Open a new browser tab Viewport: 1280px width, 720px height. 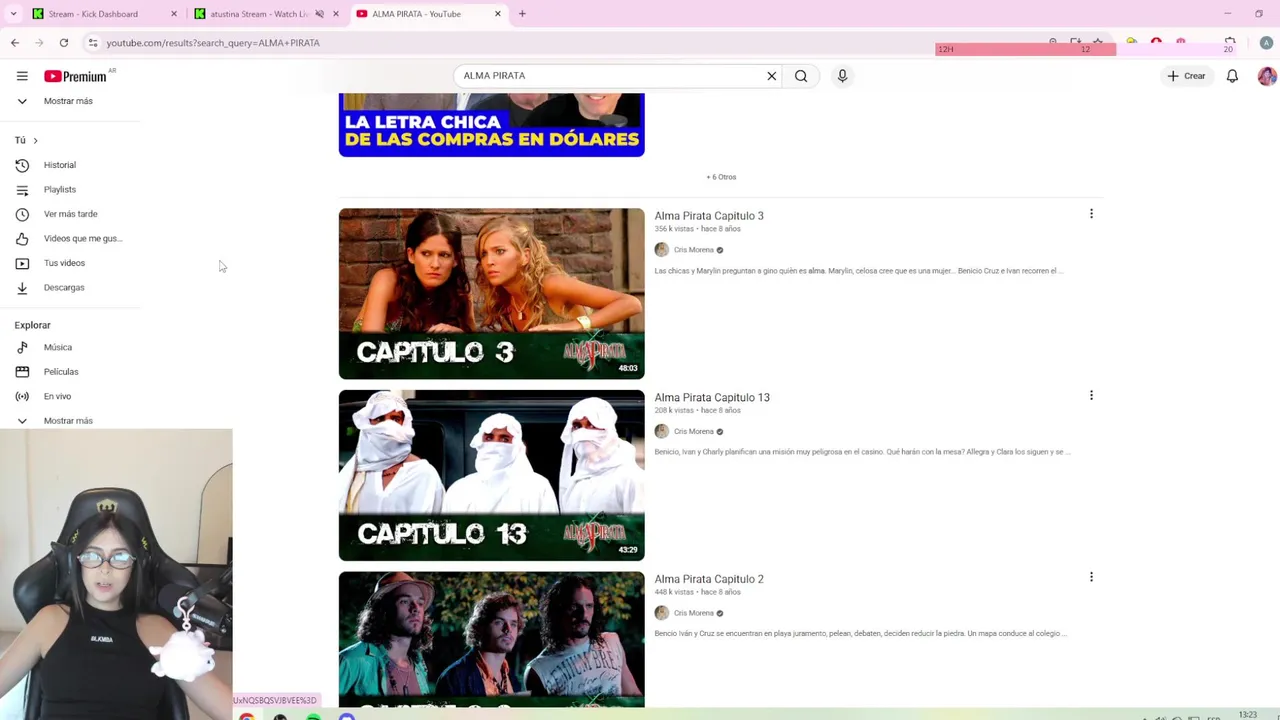pyautogui.click(x=522, y=14)
